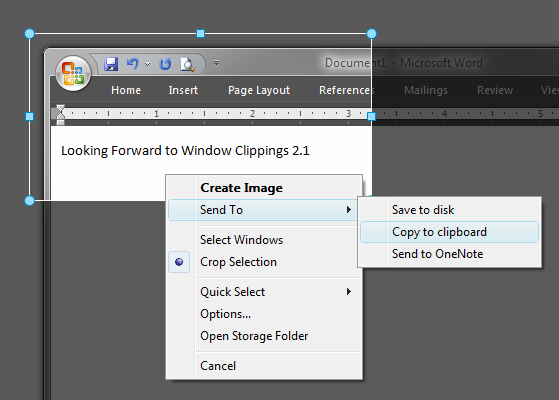Open the References ribbon tab
The image size is (559, 400).
pyautogui.click(x=347, y=90)
